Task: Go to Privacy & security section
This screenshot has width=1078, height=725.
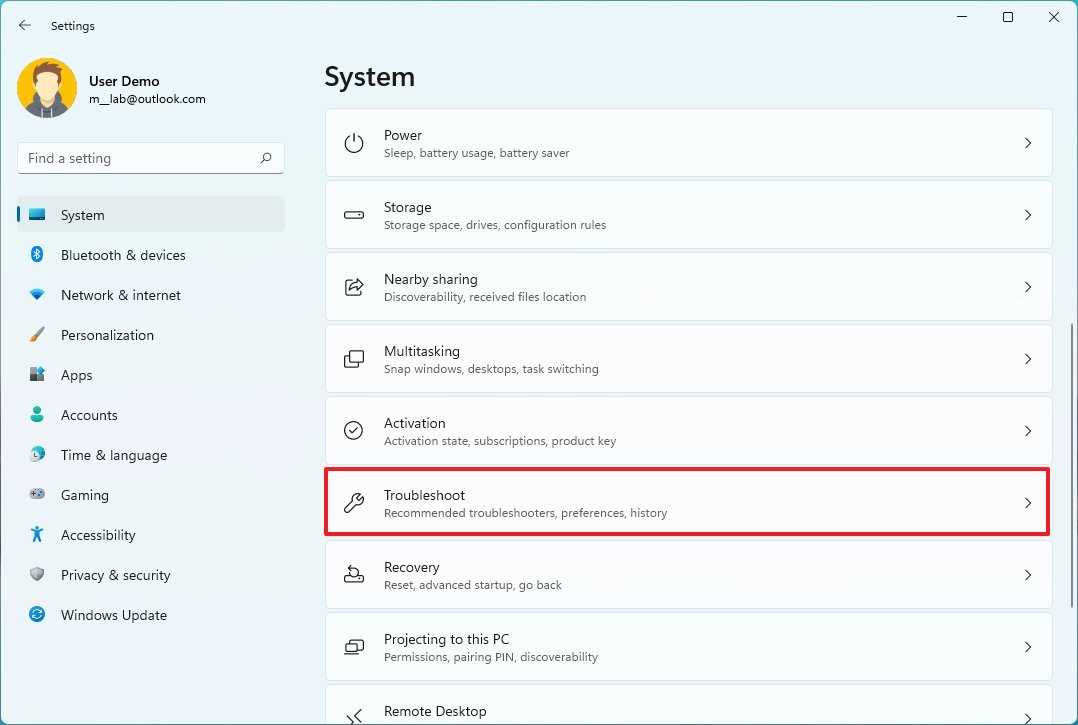Action: click(x=115, y=575)
